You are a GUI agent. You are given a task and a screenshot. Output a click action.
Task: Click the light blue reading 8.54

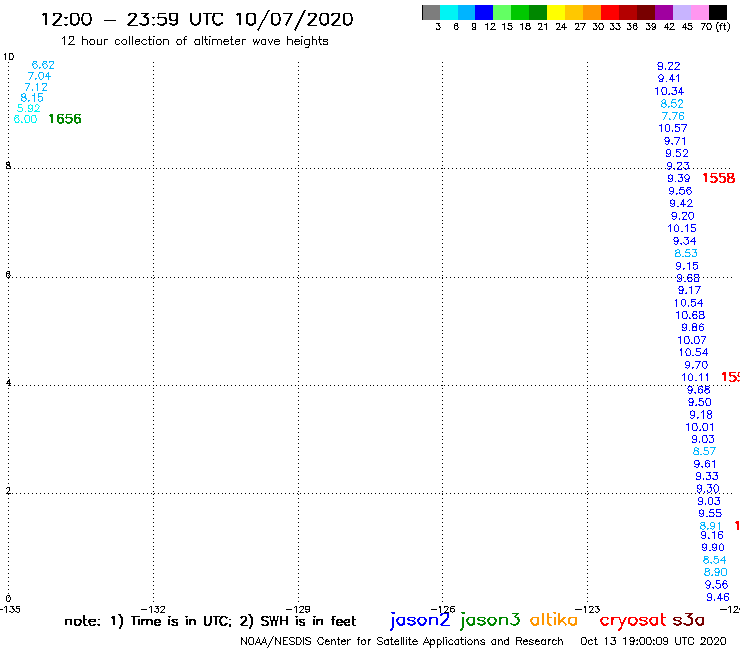[714, 560]
